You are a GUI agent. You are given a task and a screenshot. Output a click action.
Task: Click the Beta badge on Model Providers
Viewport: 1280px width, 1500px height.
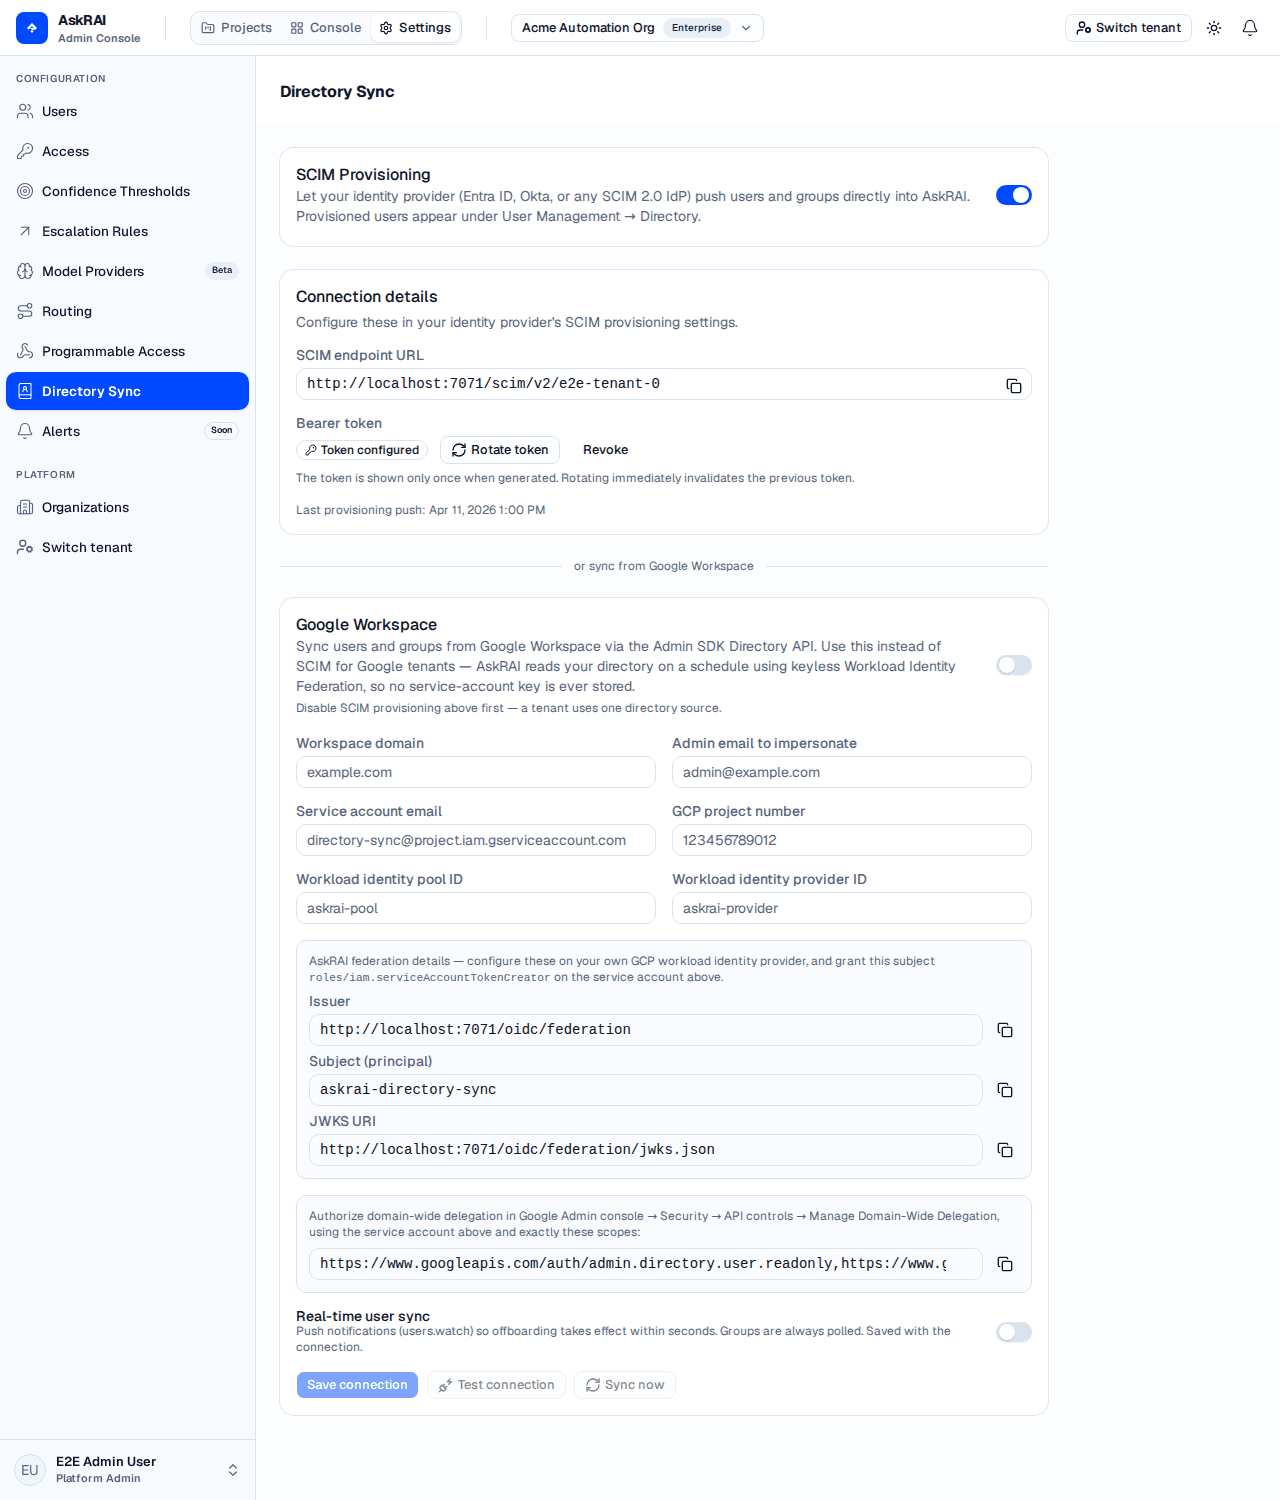tap(222, 270)
